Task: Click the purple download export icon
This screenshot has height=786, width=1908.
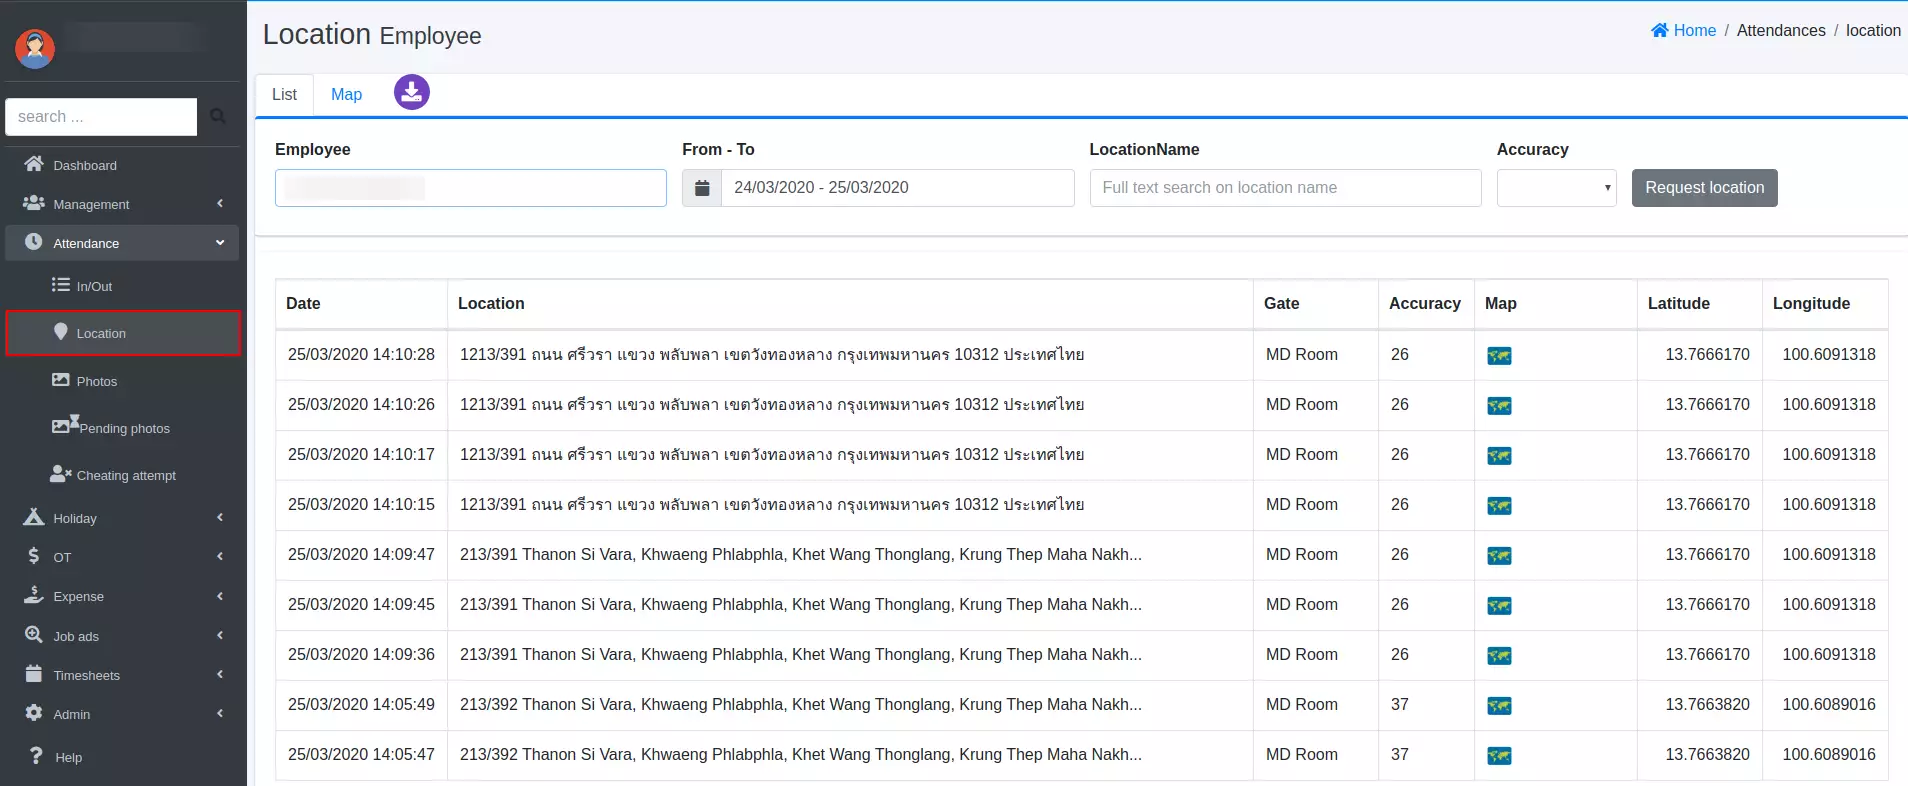Action: pos(412,92)
